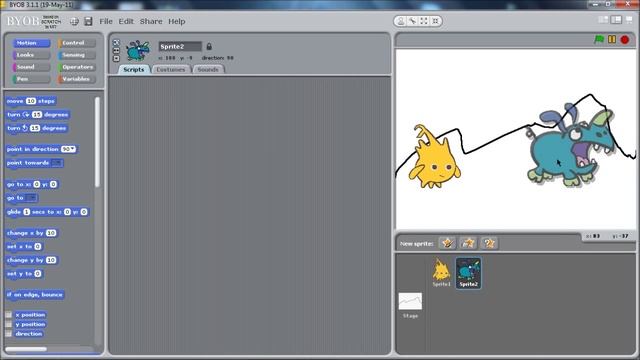This screenshot has width=640, height=360.
Task: Pause the project with the yellow pause button
Action: pyautogui.click(x=612, y=40)
